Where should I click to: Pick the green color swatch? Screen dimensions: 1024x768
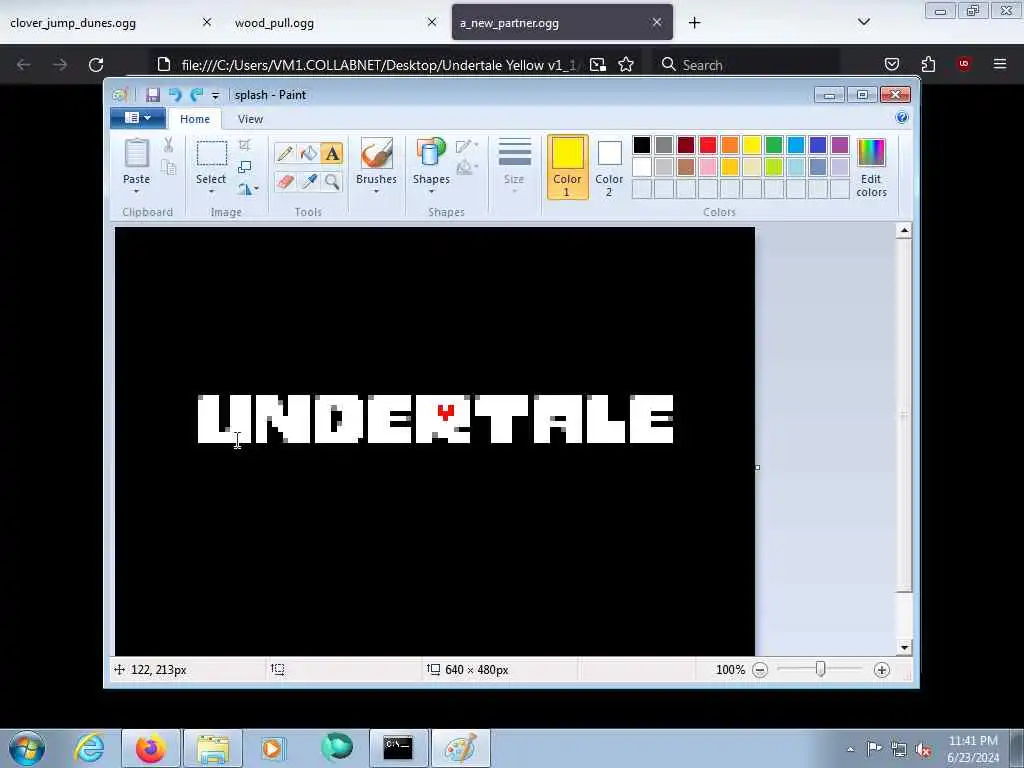click(774, 145)
